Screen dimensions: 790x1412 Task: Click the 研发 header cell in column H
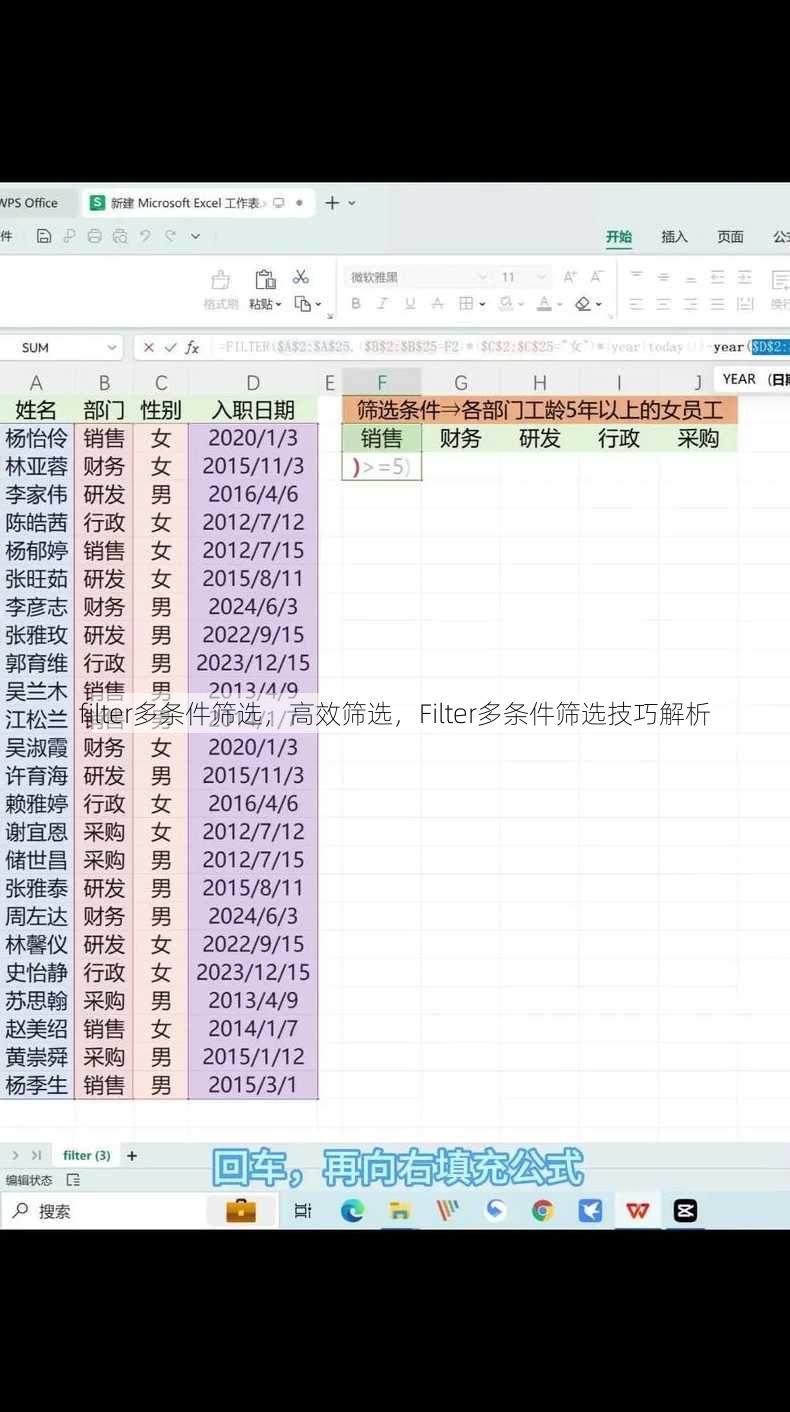[x=539, y=438]
